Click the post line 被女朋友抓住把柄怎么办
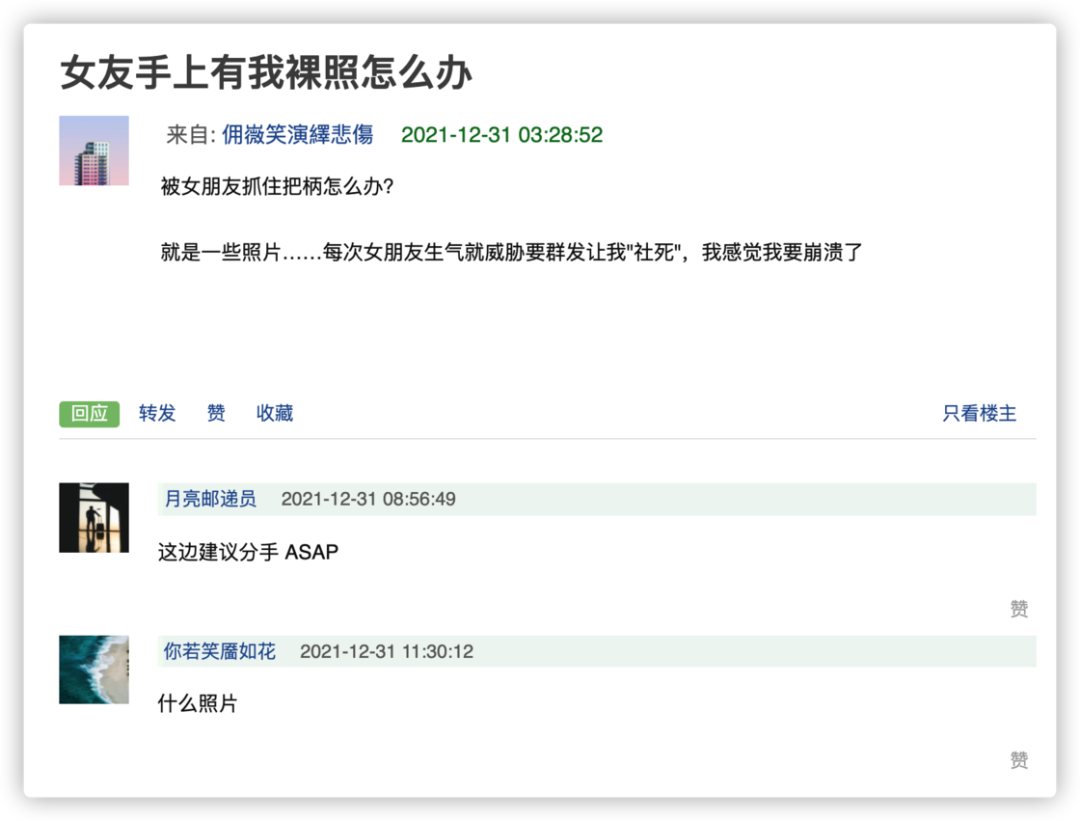The height and width of the screenshot is (821, 1080). 277,187
